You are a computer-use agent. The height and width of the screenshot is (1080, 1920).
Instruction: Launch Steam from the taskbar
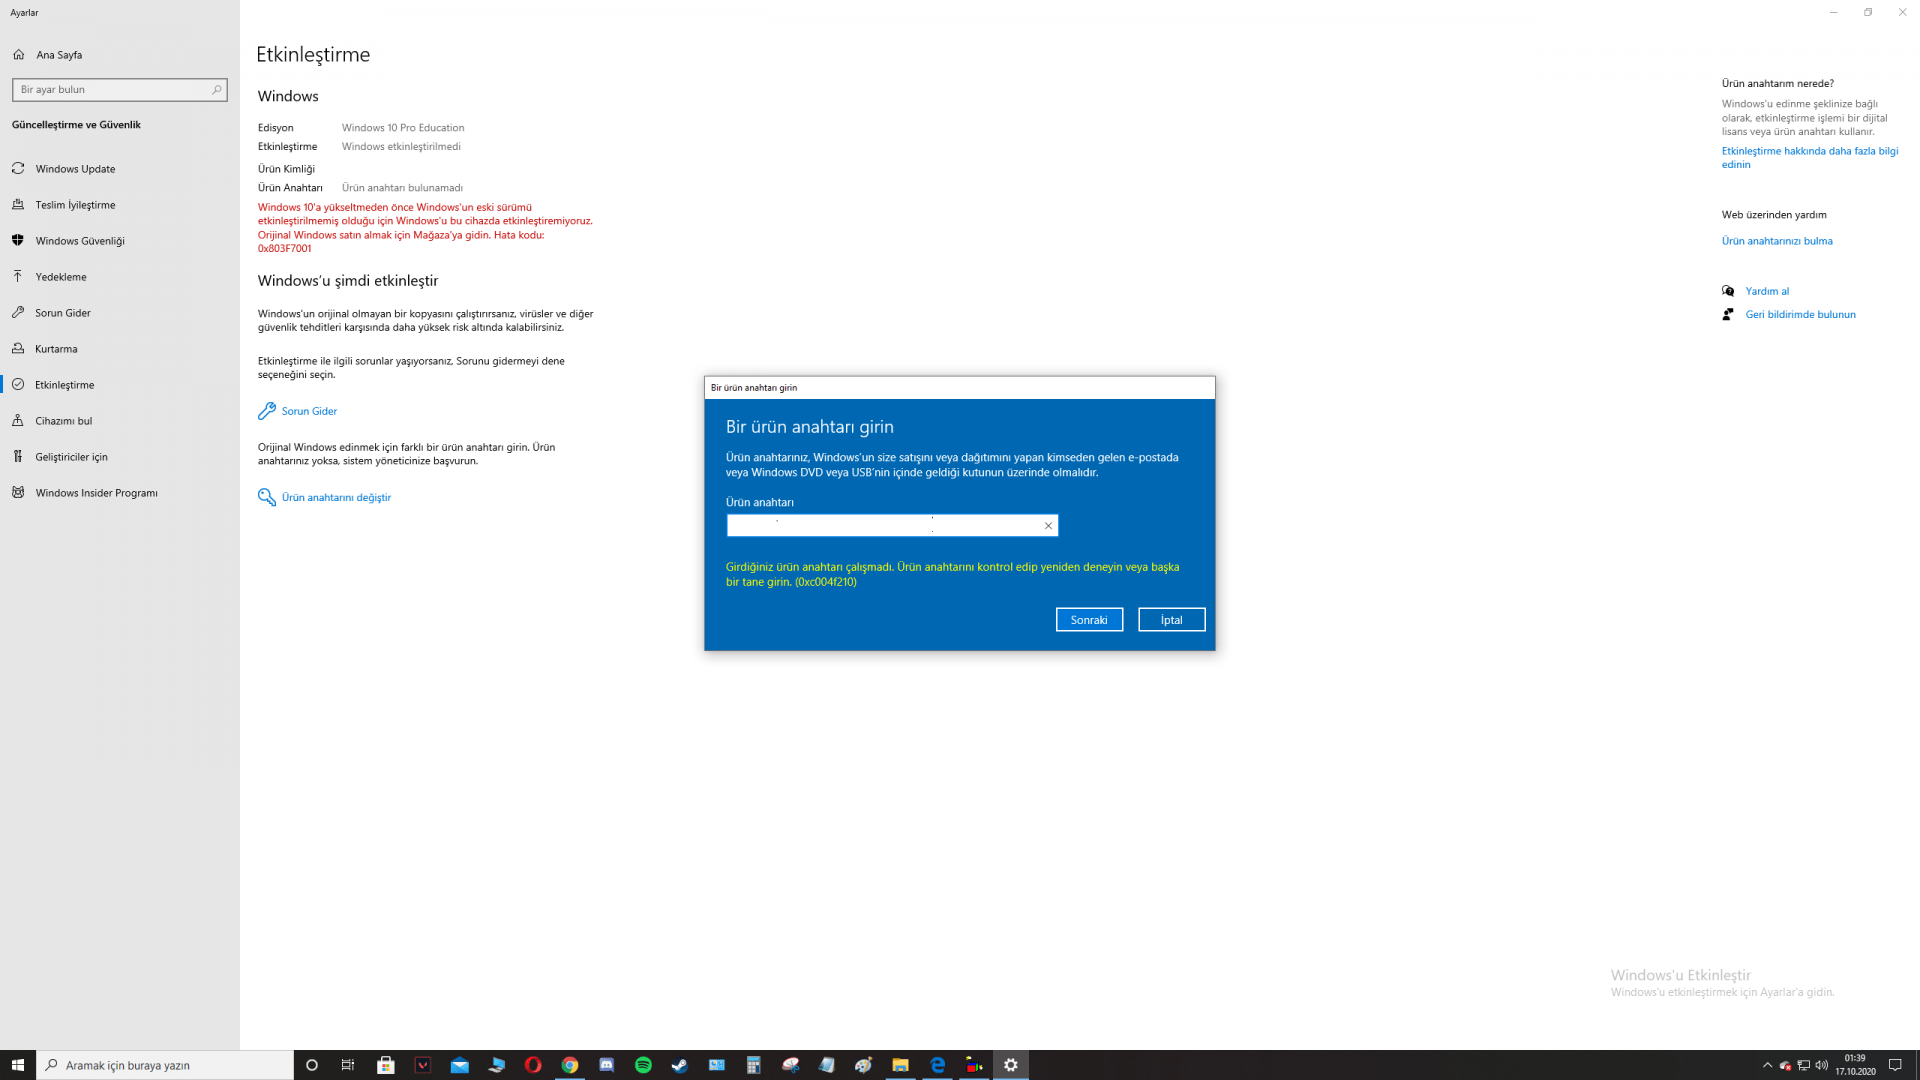pyautogui.click(x=680, y=1065)
